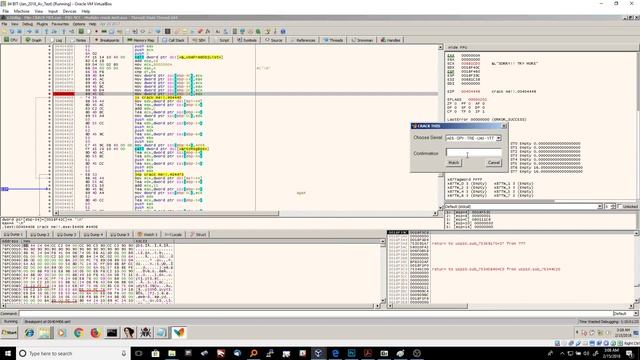Switch to the Handles tab
Image resolution: width=640 pixels, height=360 pixels.
391,40
